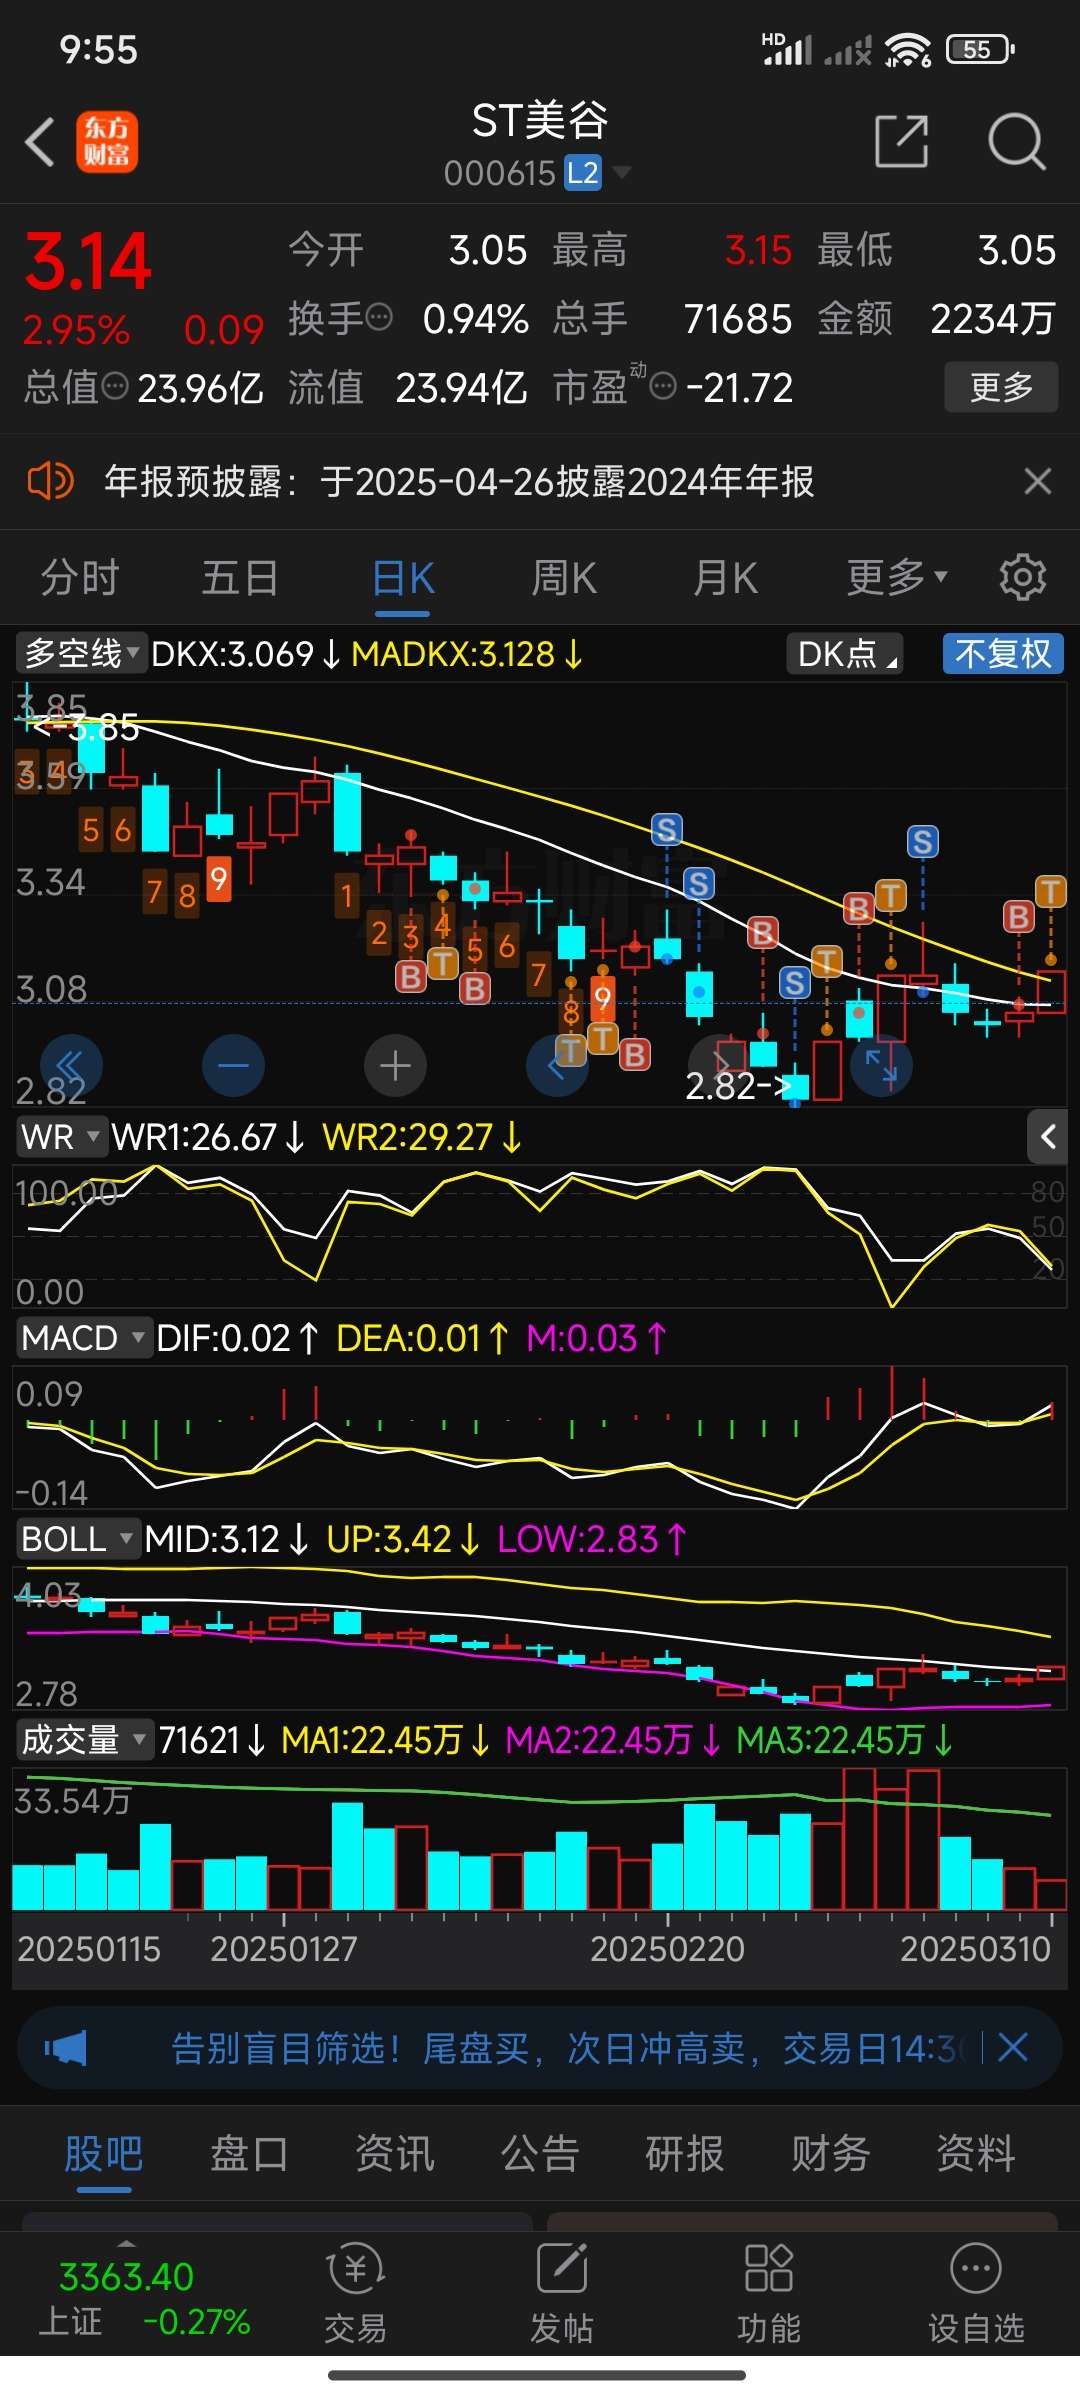
Task: Open the 研报 research tab
Action: (685, 2153)
